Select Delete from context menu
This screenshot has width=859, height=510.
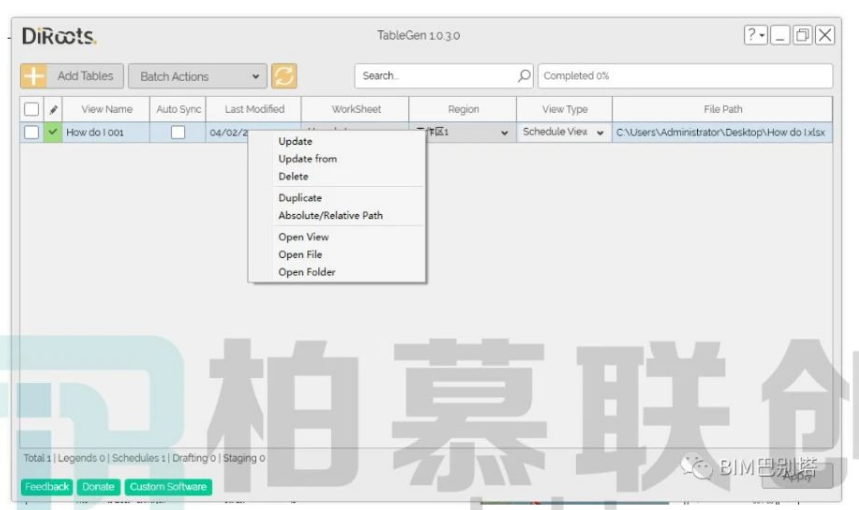pyautogui.click(x=293, y=176)
